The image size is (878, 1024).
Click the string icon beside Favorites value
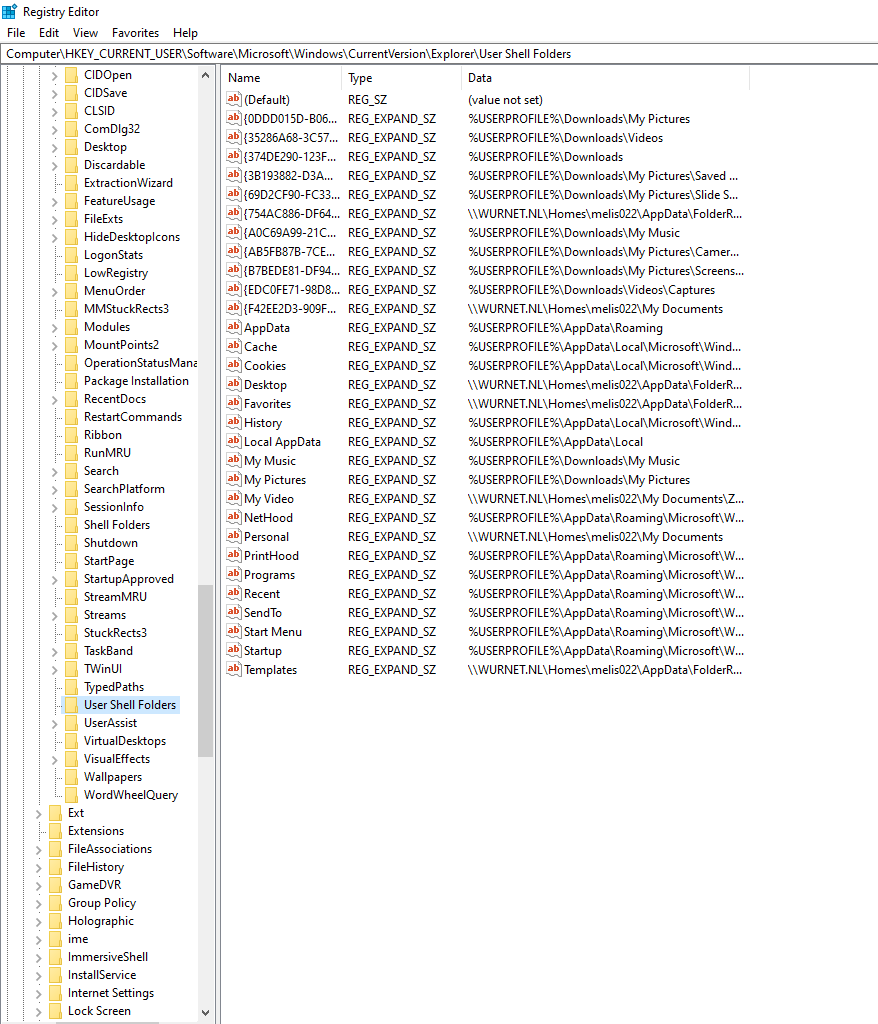234,402
